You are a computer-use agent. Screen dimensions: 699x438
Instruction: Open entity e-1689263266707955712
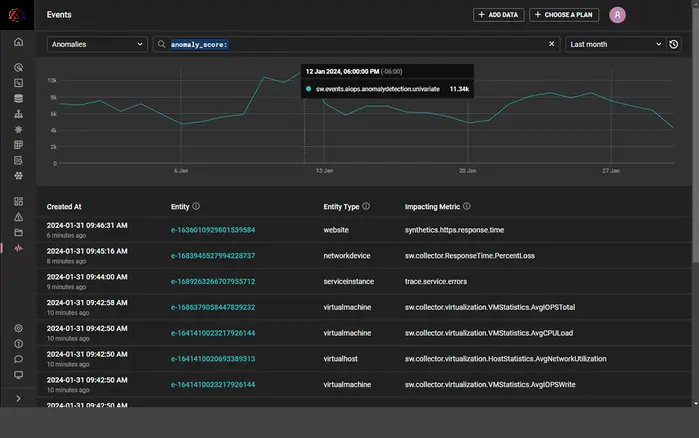click(213, 282)
